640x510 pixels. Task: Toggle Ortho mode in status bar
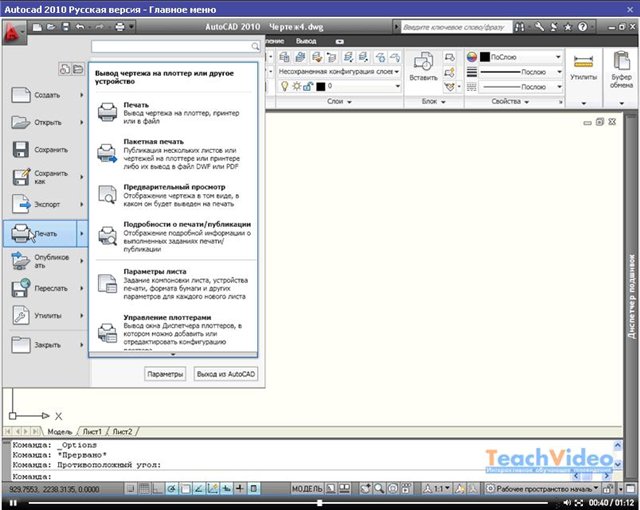tap(158, 488)
